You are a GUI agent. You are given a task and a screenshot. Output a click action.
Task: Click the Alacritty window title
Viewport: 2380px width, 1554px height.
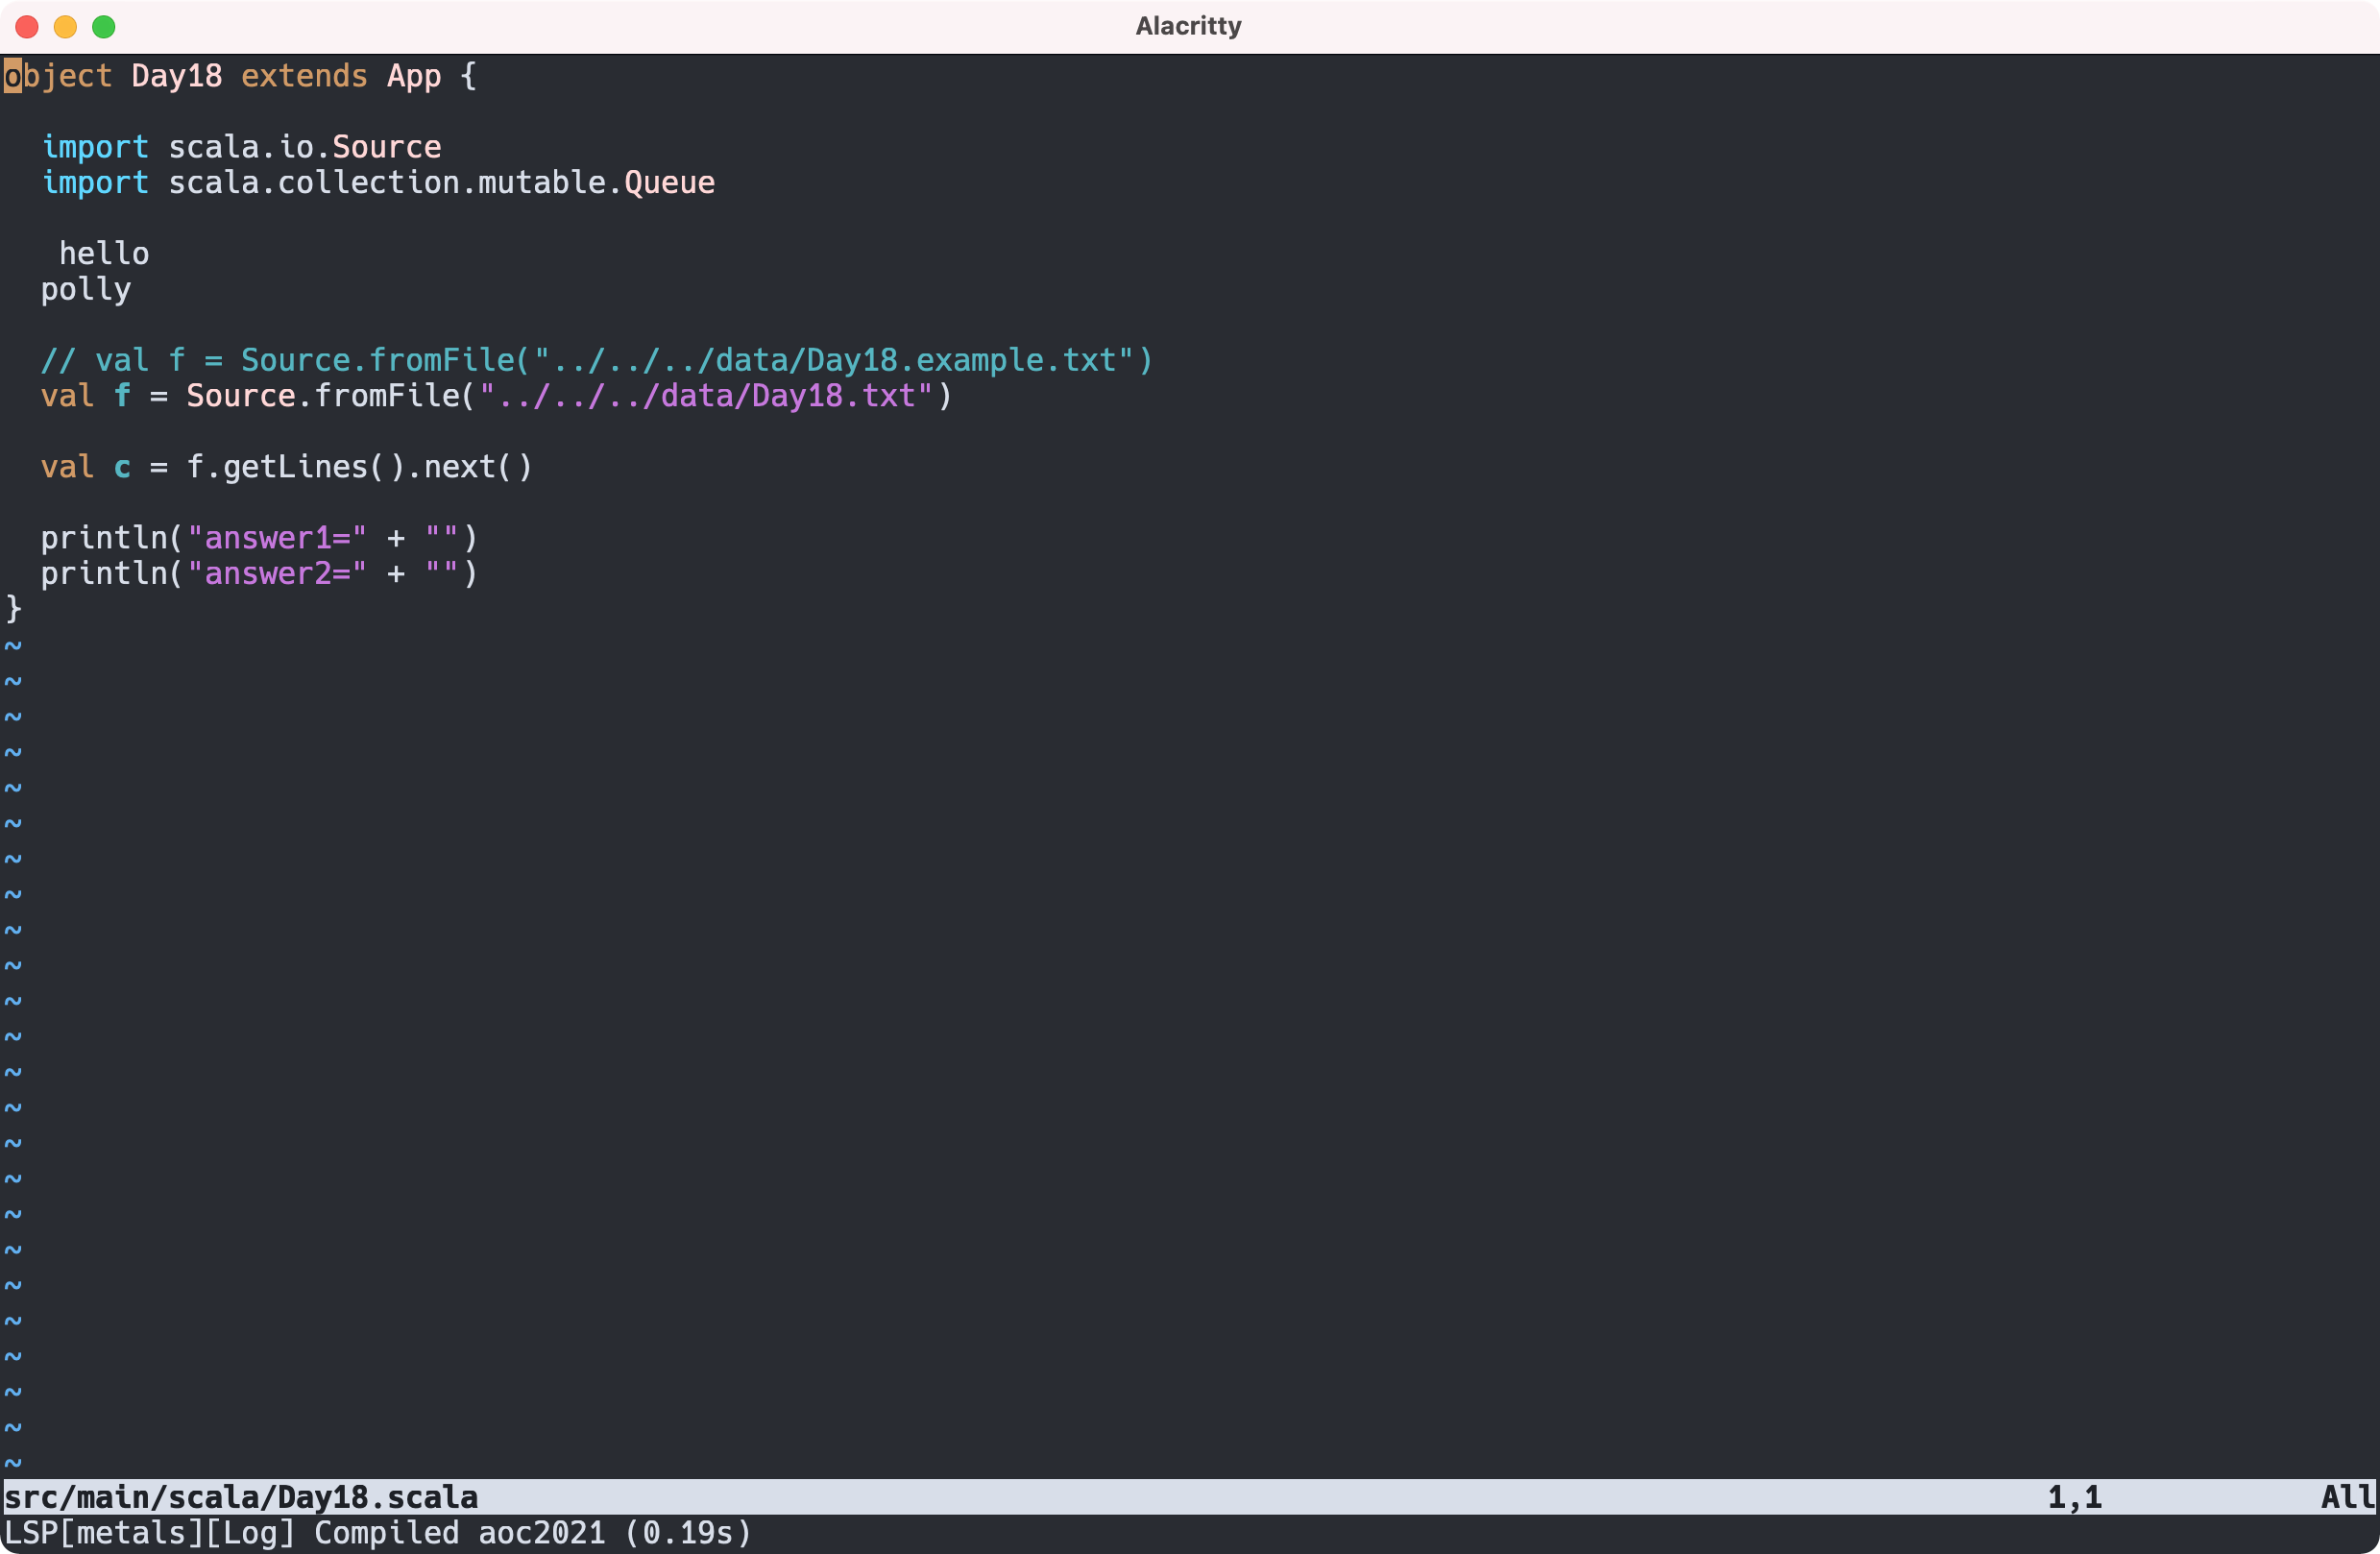(1188, 26)
